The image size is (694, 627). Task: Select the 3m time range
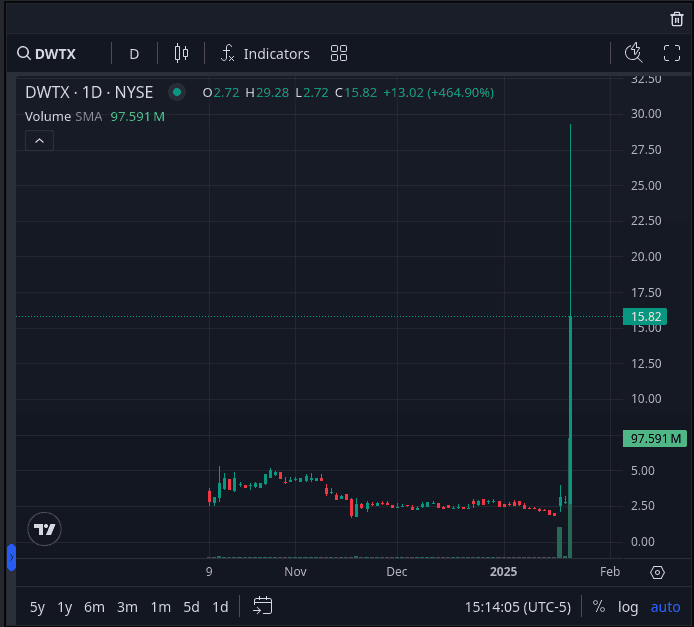point(127,607)
